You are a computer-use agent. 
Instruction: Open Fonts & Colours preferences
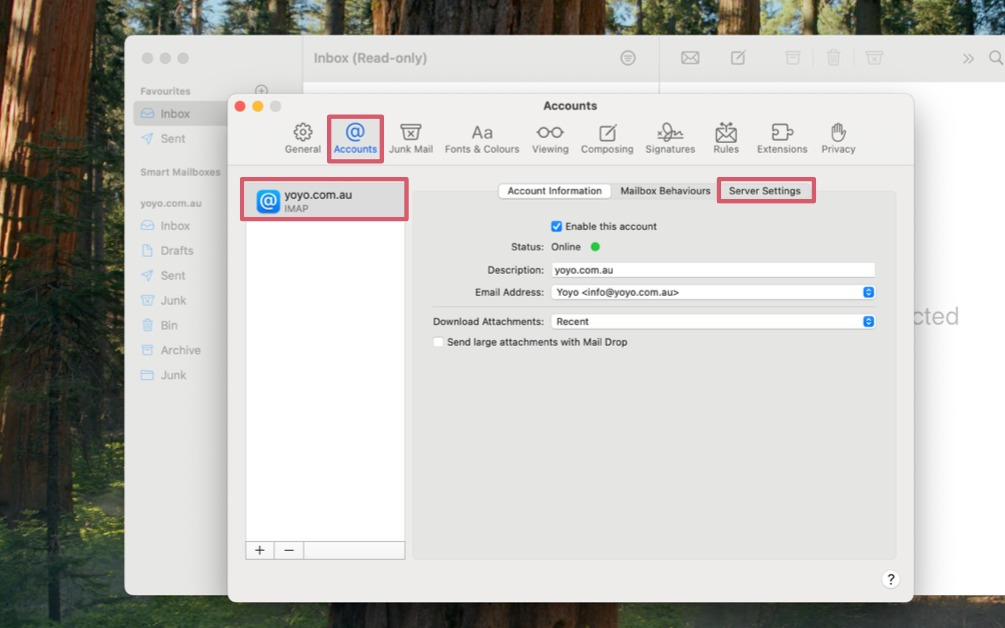tap(482, 138)
